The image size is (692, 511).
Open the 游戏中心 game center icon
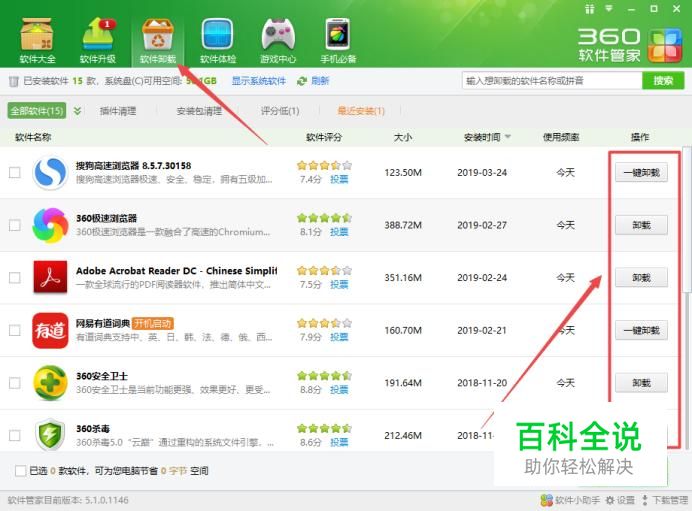[278, 41]
